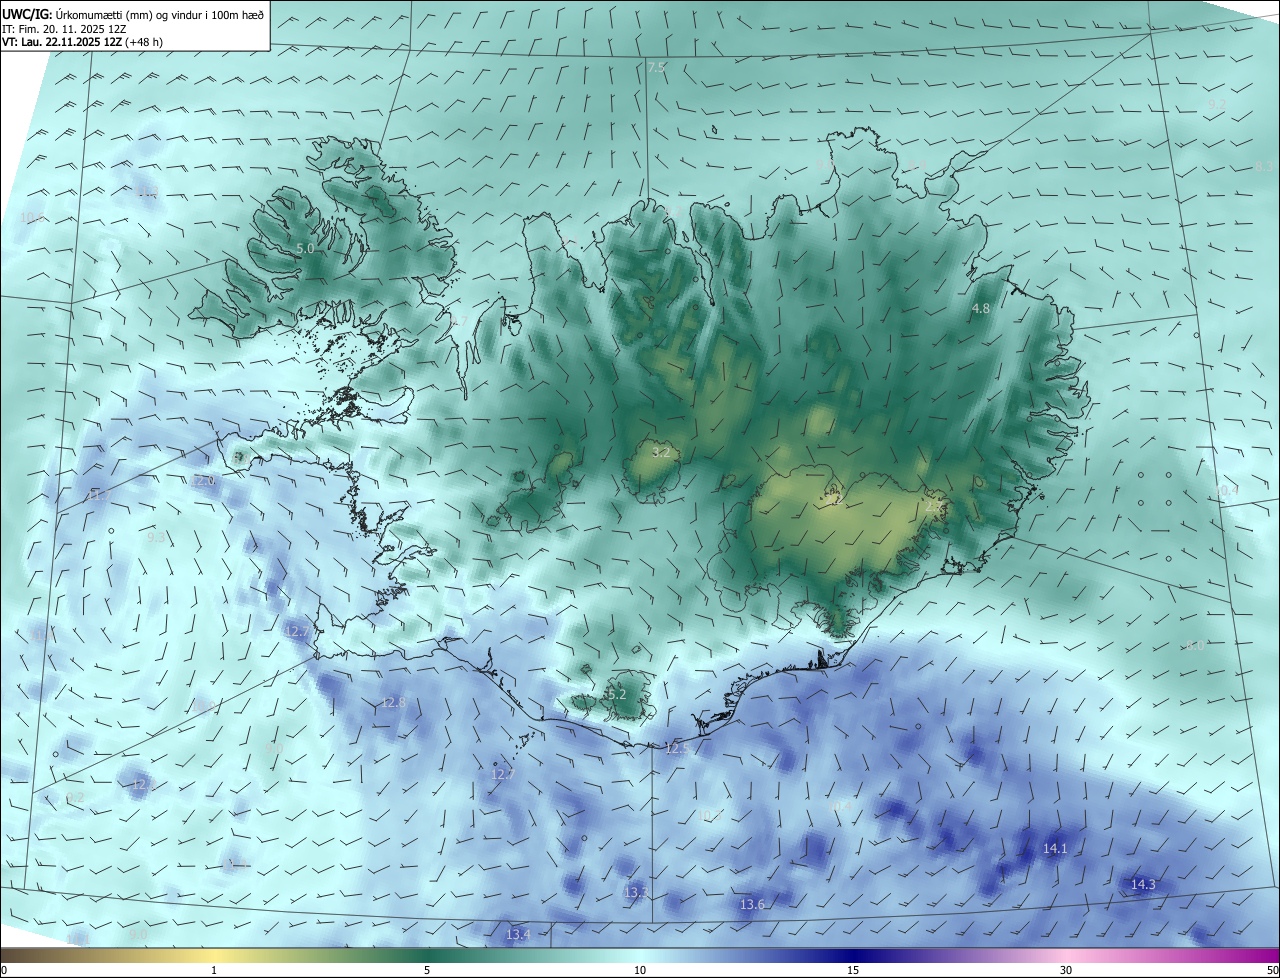Click the 3.2 value on the central glacier
The image size is (1280, 978).
tap(661, 453)
